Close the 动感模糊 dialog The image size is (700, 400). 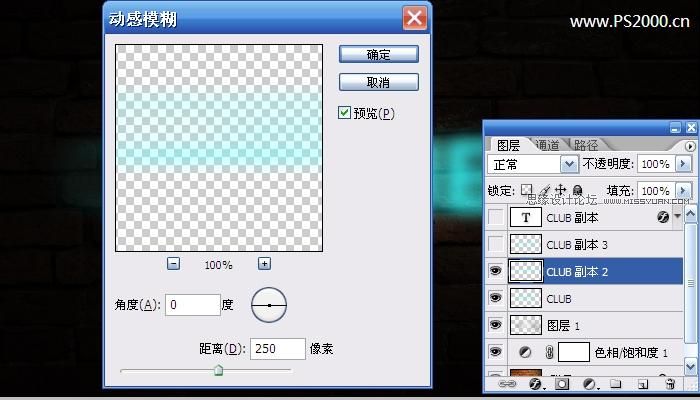415,18
